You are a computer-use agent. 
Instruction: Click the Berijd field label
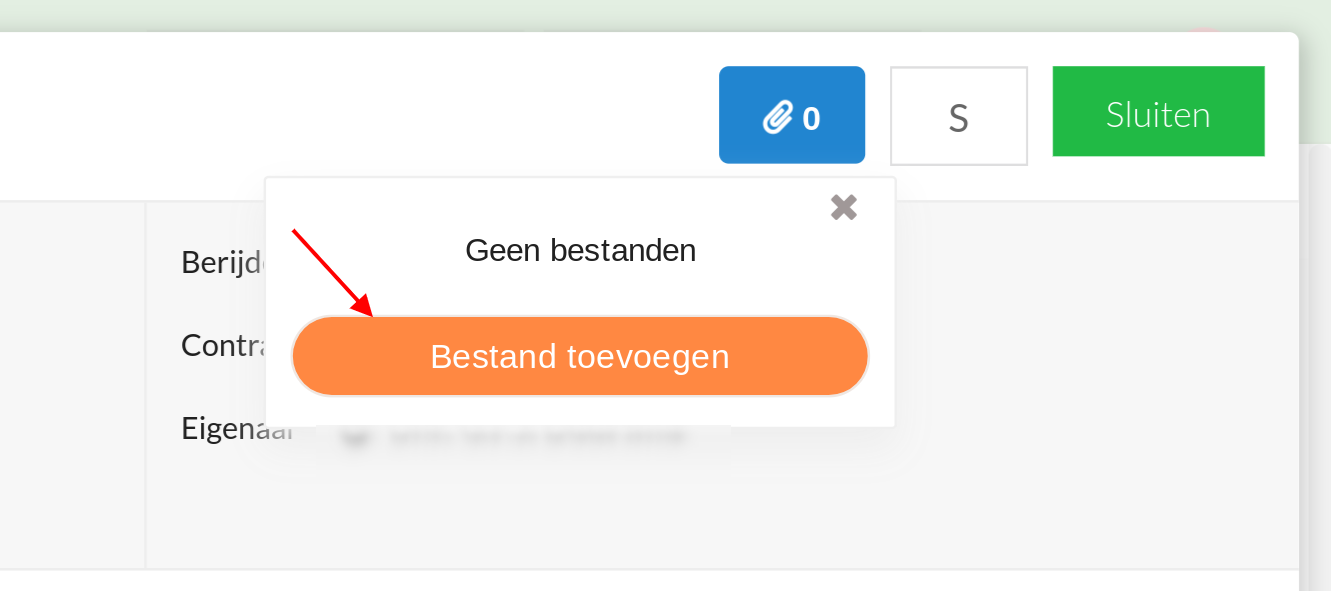coord(222,262)
